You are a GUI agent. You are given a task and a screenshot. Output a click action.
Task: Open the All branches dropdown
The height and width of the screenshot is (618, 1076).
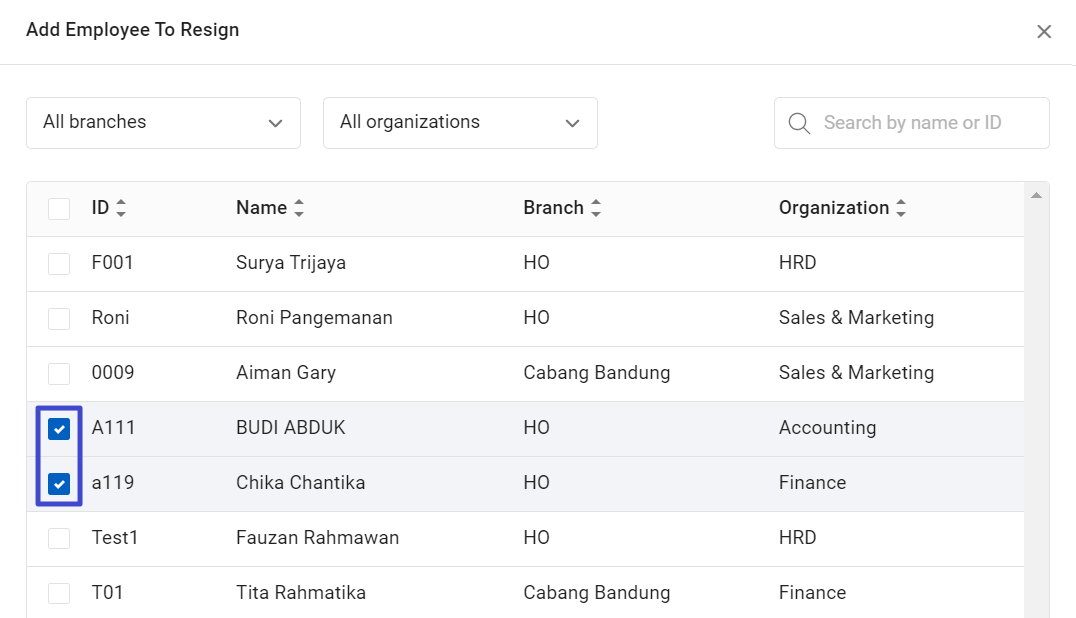[x=163, y=123]
